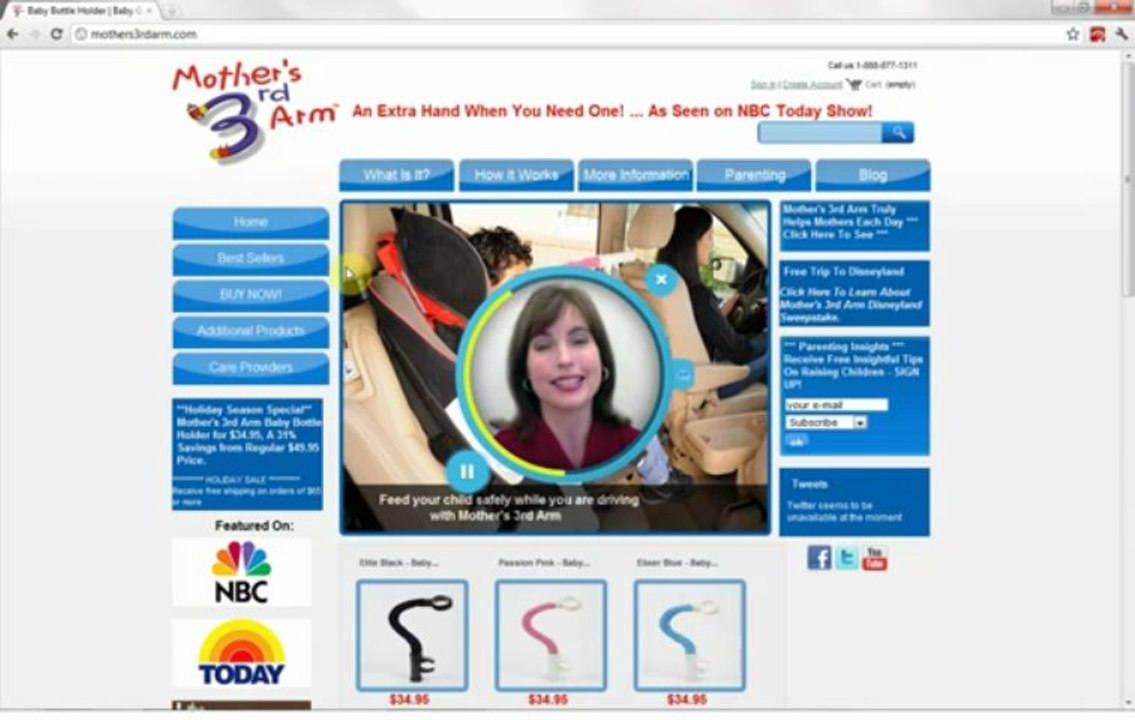1135x720 pixels.
Task: Click the newsletter ok button
Action: [x=796, y=441]
